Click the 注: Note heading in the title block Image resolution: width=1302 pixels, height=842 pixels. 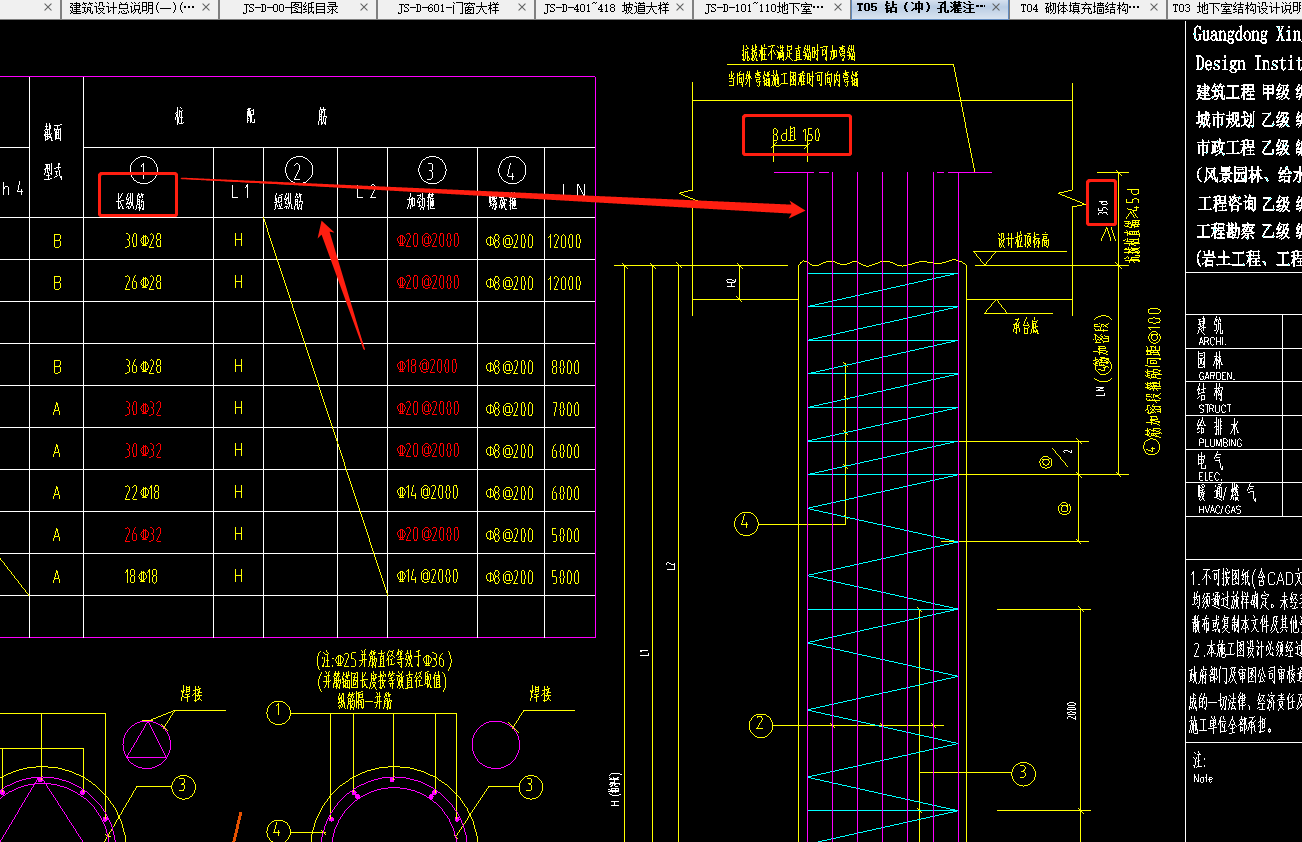click(1203, 767)
